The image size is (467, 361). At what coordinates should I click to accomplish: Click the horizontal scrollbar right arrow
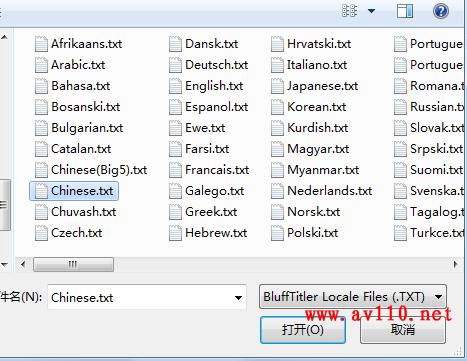(x=455, y=265)
